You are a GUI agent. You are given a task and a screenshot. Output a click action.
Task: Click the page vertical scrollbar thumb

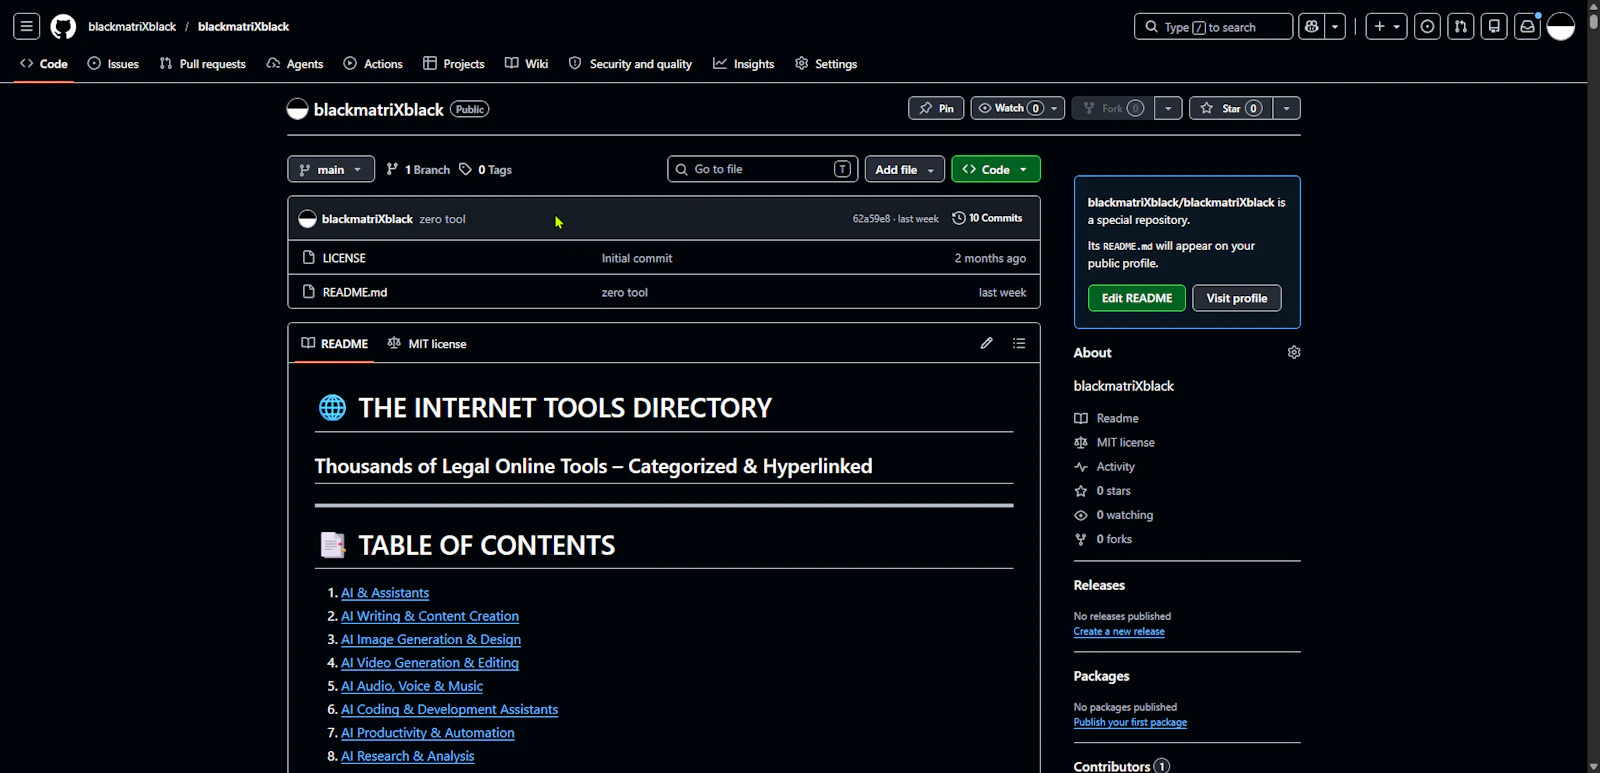(1593, 21)
